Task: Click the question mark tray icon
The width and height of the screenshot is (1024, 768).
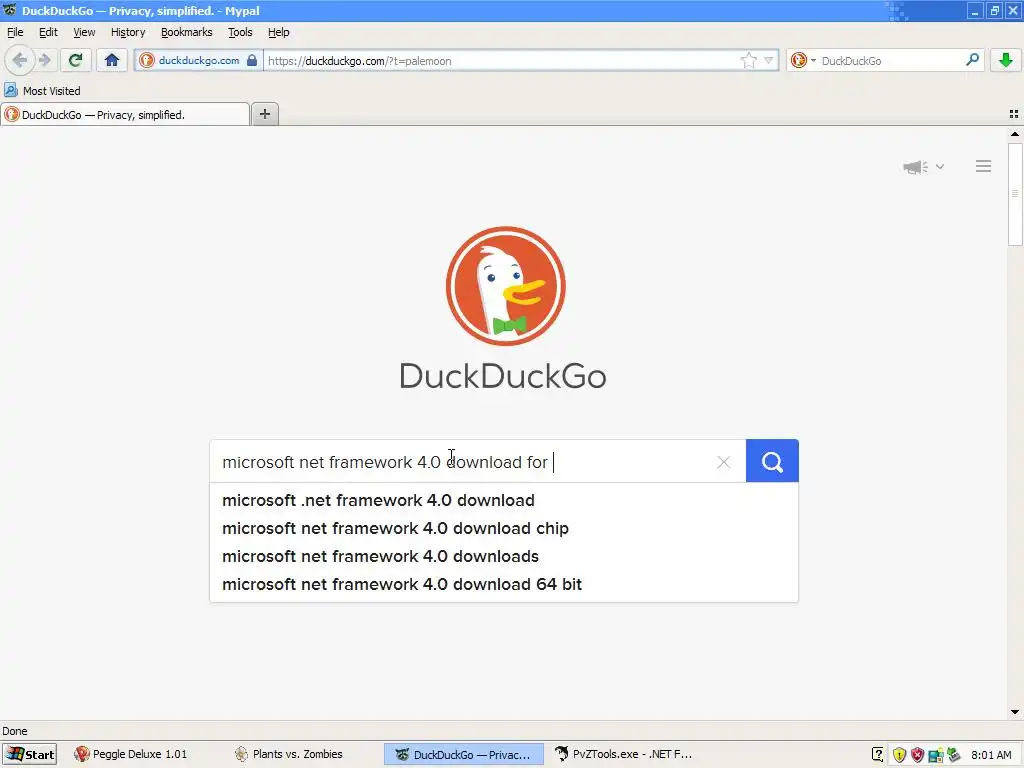Action: pyautogui.click(x=878, y=755)
